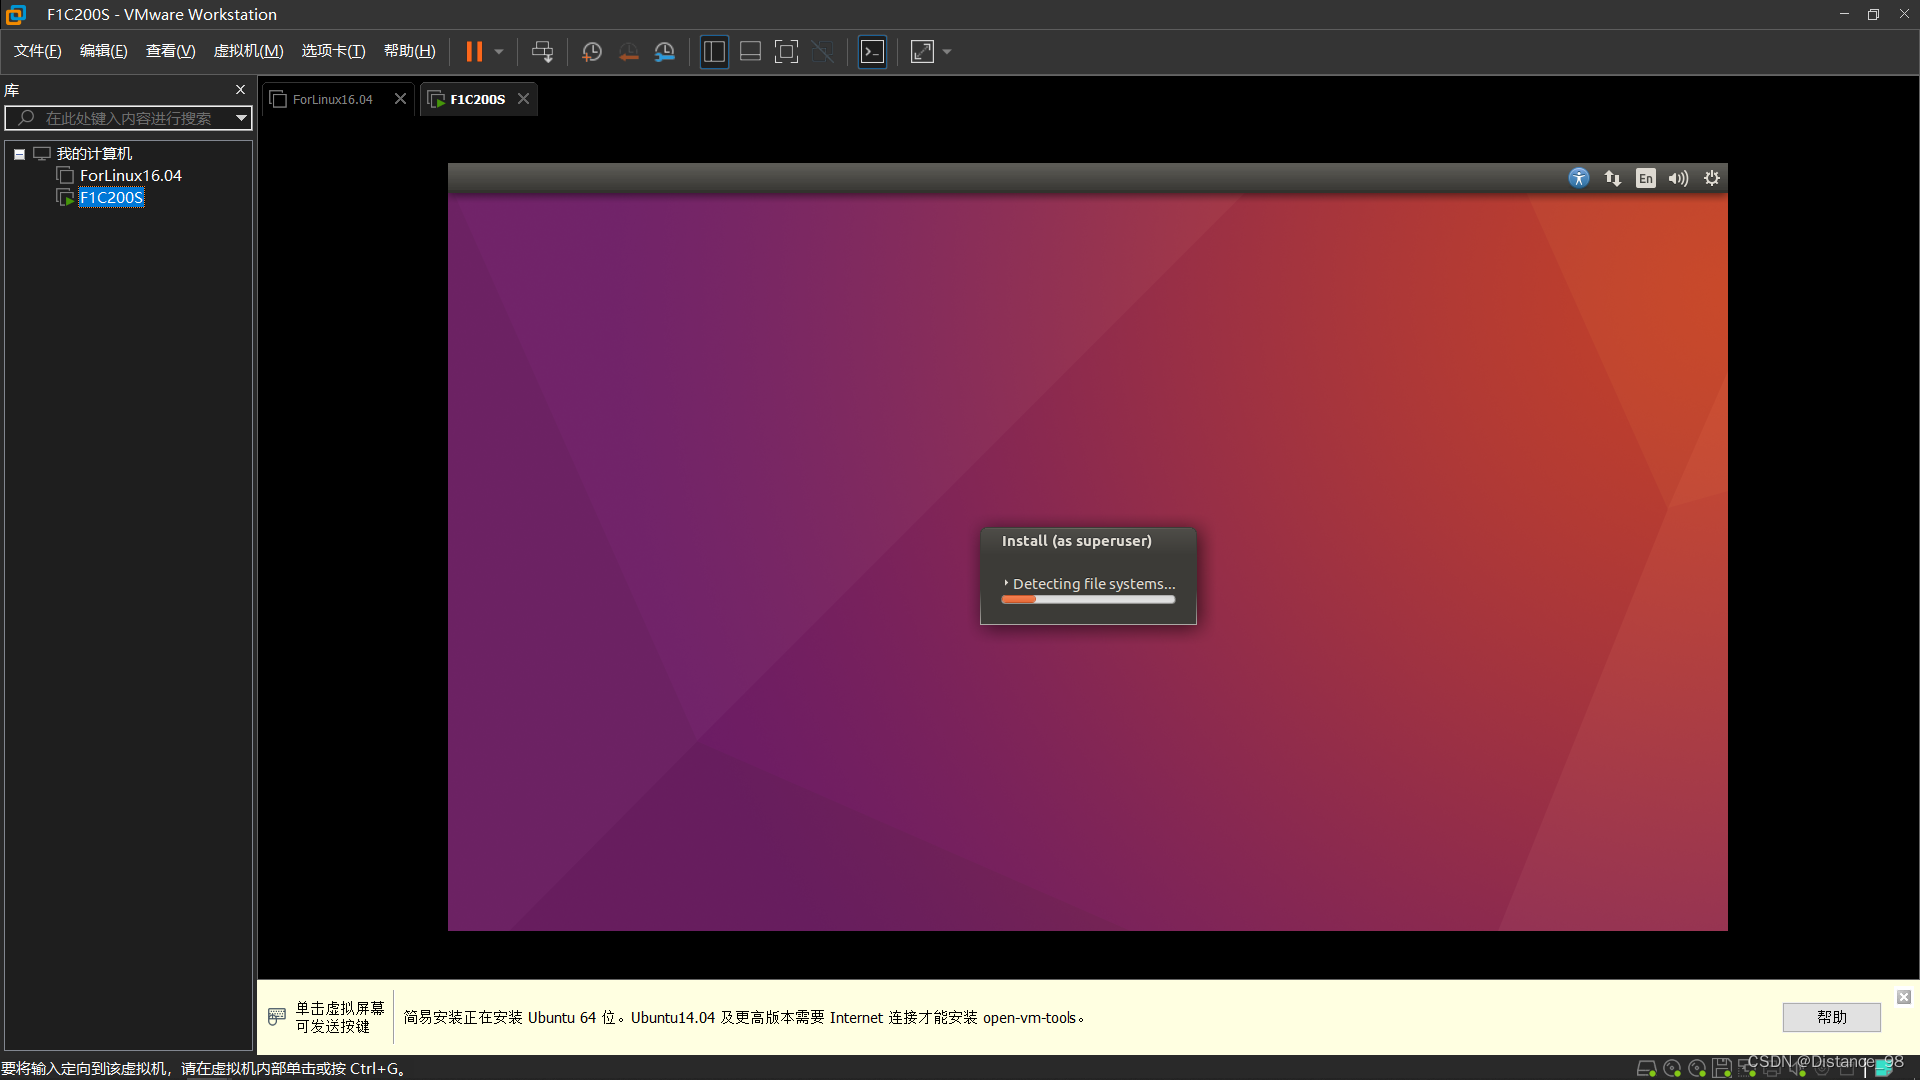The height and width of the screenshot is (1080, 1920).
Task: Click the library search input field
Action: click(128, 118)
